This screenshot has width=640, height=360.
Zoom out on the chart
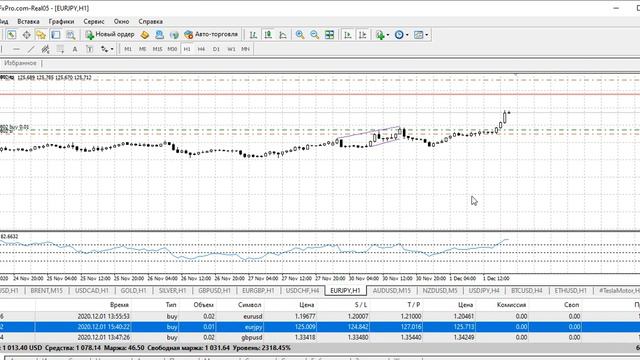314,35
